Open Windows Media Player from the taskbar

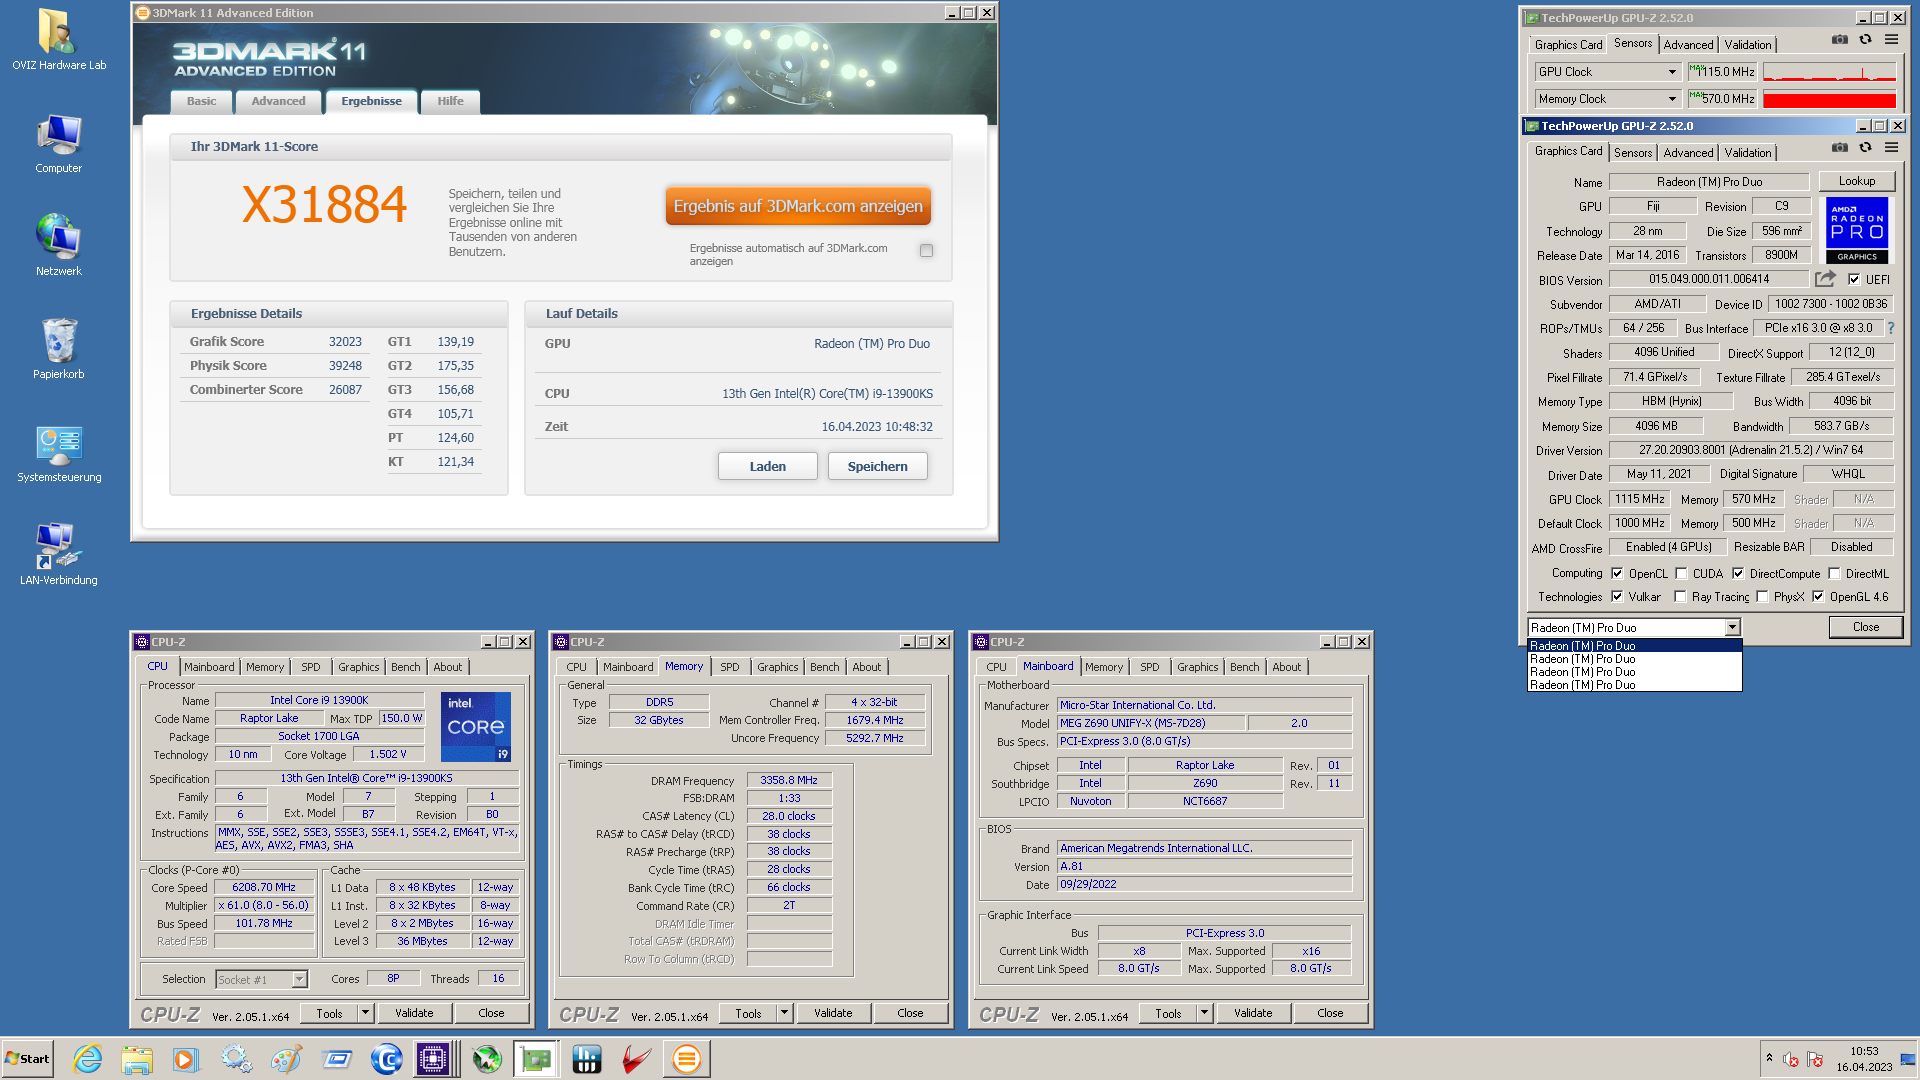pos(186,1059)
